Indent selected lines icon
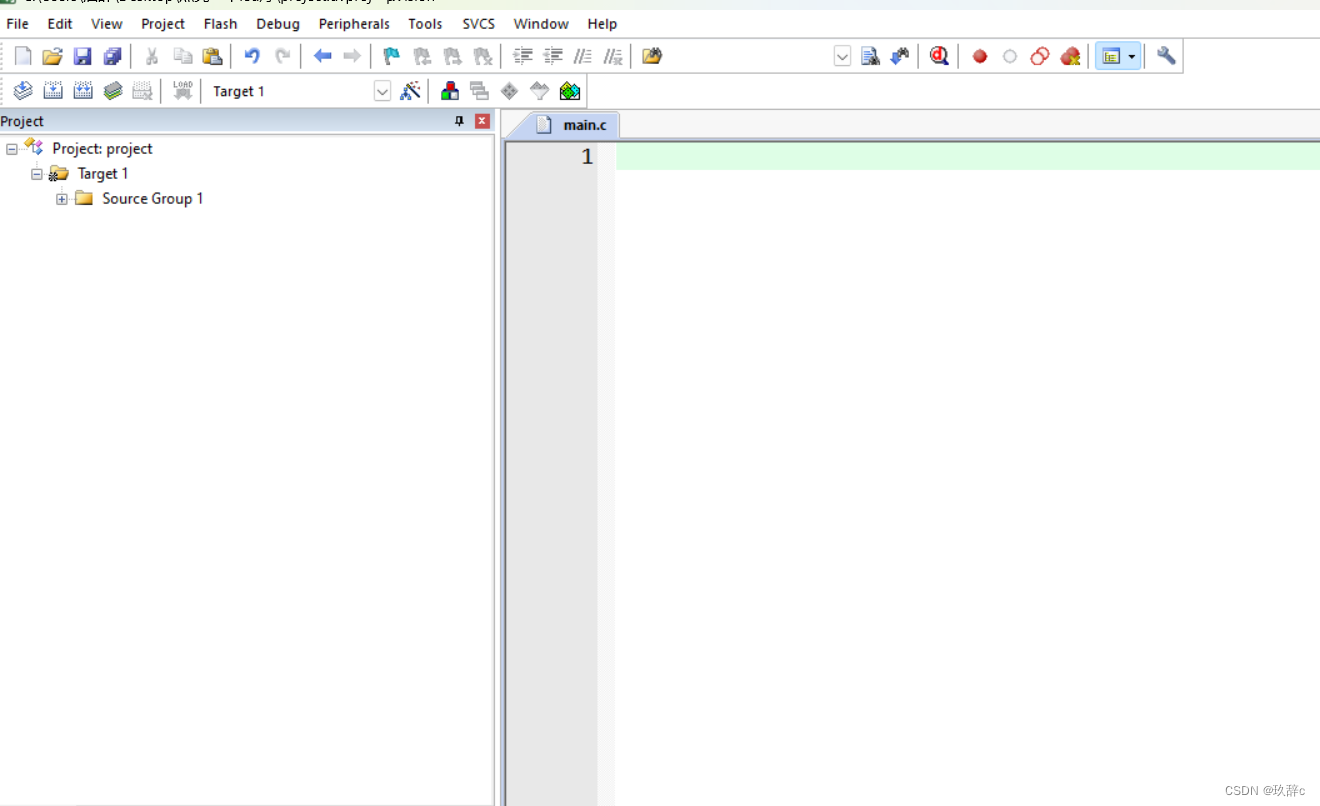This screenshot has width=1320, height=806. coord(522,56)
